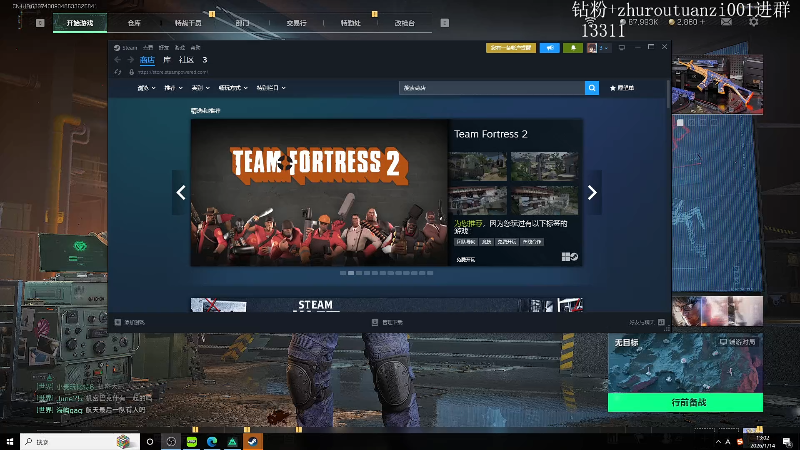Select the first carousel page dot

[x=343, y=273]
